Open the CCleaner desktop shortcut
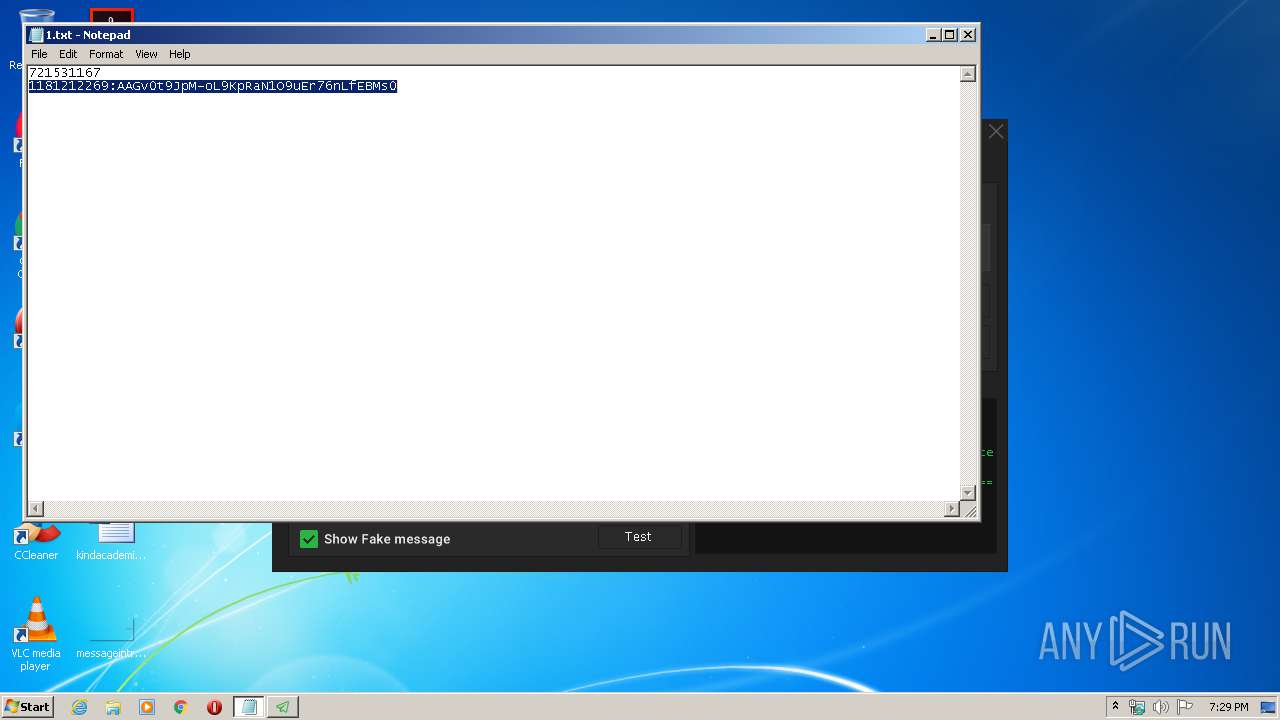Image resolution: width=1280 pixels, height=720 pixels. [x=36, y=542]
